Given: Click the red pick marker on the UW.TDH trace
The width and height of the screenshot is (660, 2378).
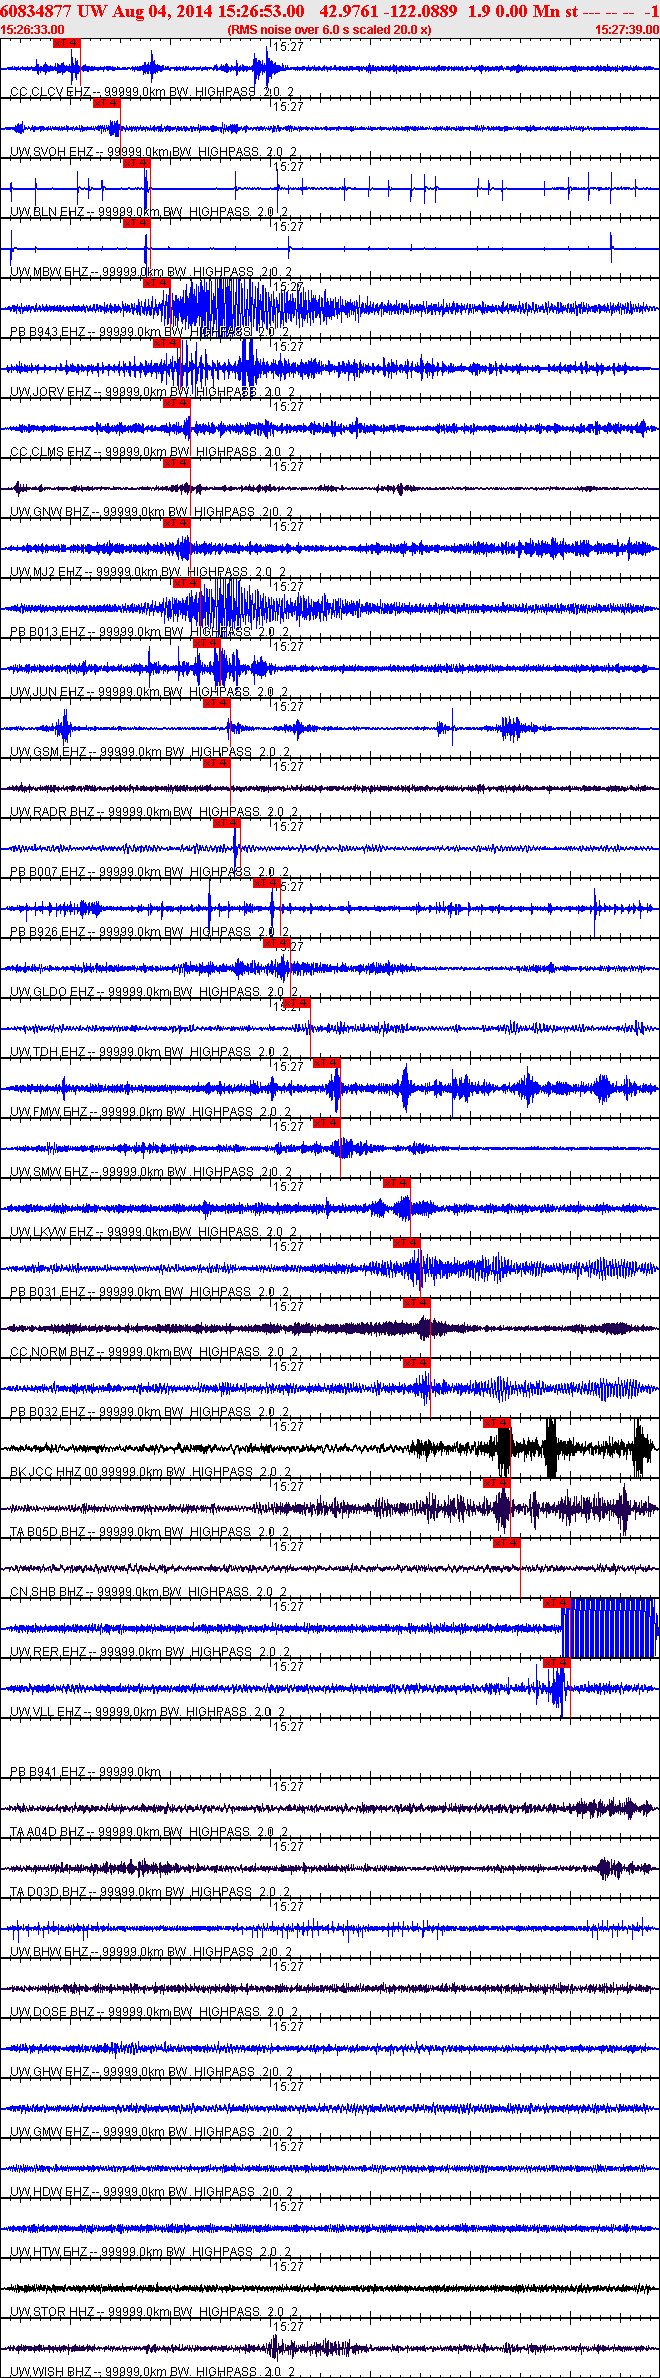Looking at the screenshot, I should 296,1003.
